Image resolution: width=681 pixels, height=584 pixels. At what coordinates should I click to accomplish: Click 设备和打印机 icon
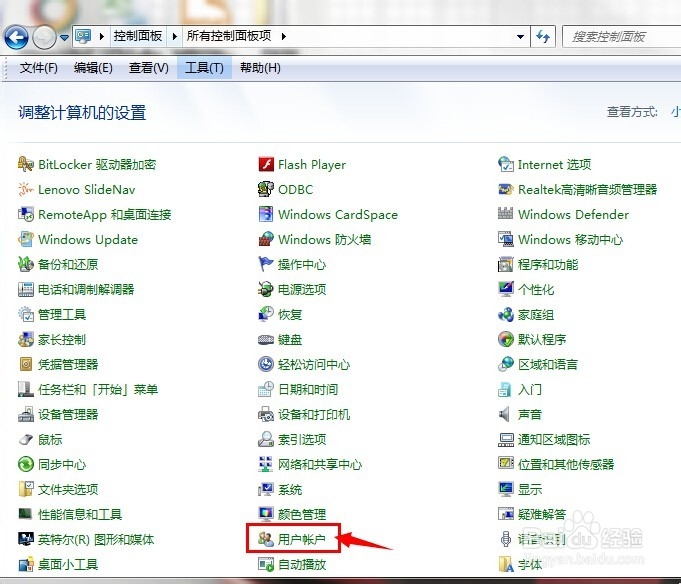266,414
